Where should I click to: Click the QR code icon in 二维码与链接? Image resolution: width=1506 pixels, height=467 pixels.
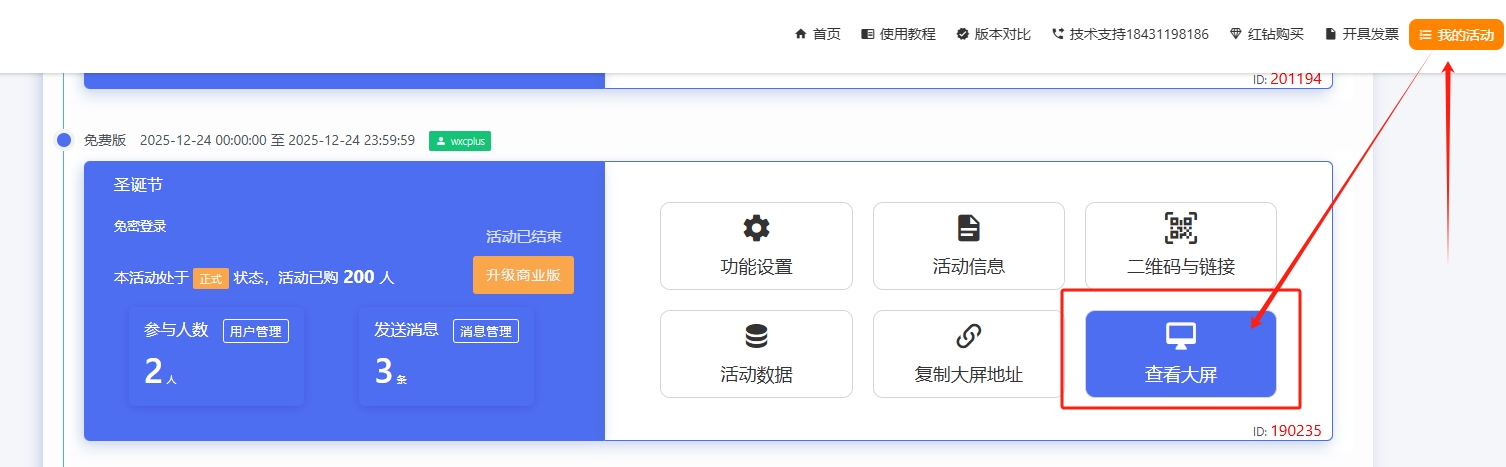[1180, 228]
